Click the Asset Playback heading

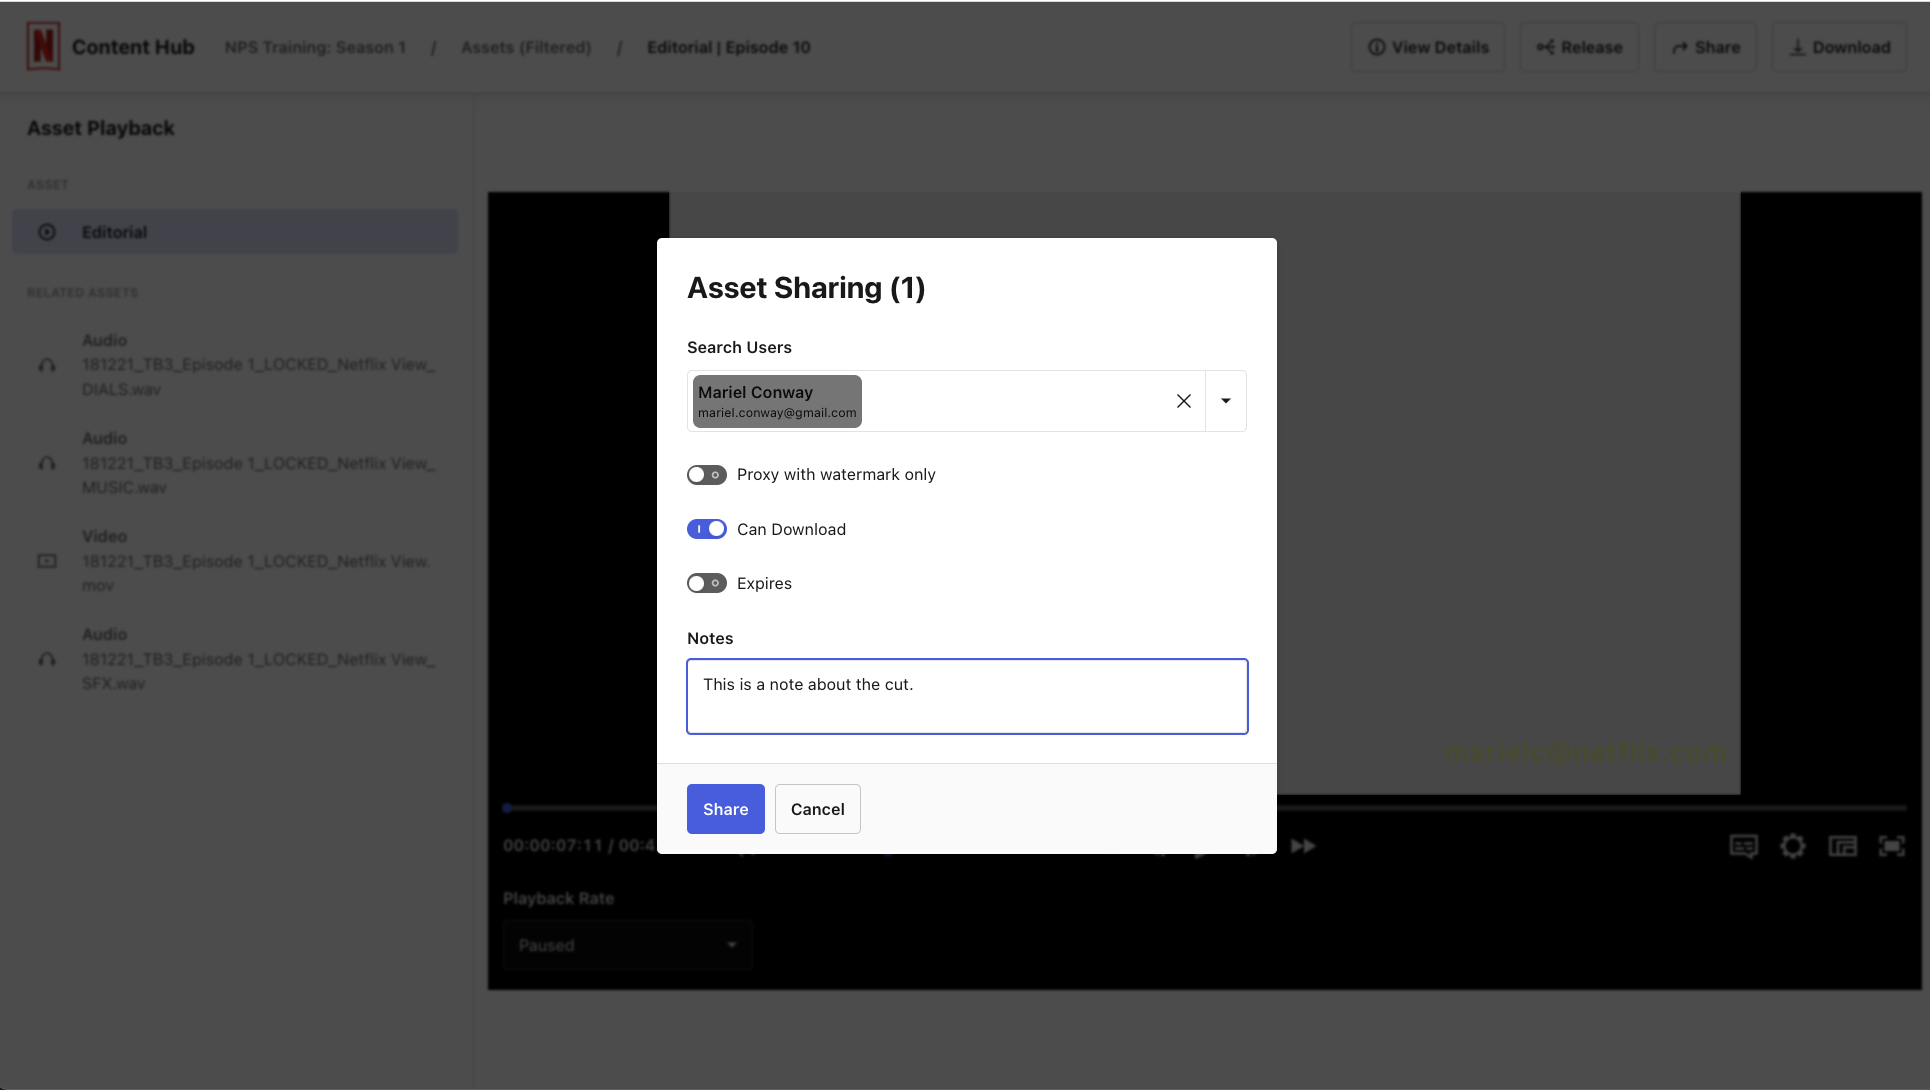[x=101, y=128]
